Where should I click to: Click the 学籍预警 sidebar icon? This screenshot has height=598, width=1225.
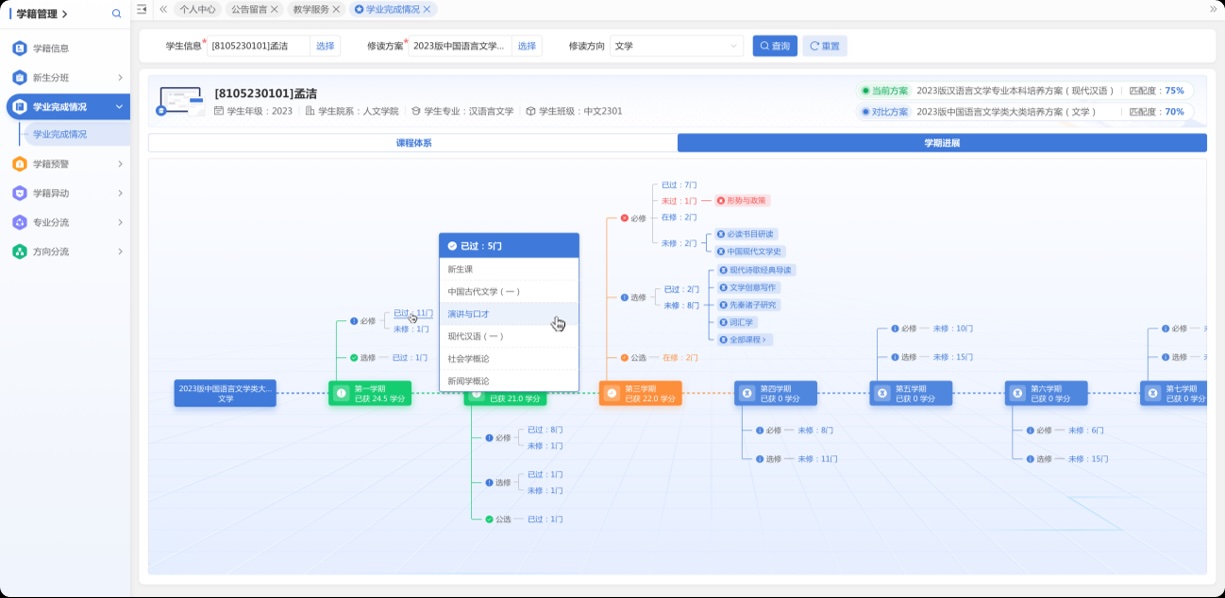(x=19, y=164)
